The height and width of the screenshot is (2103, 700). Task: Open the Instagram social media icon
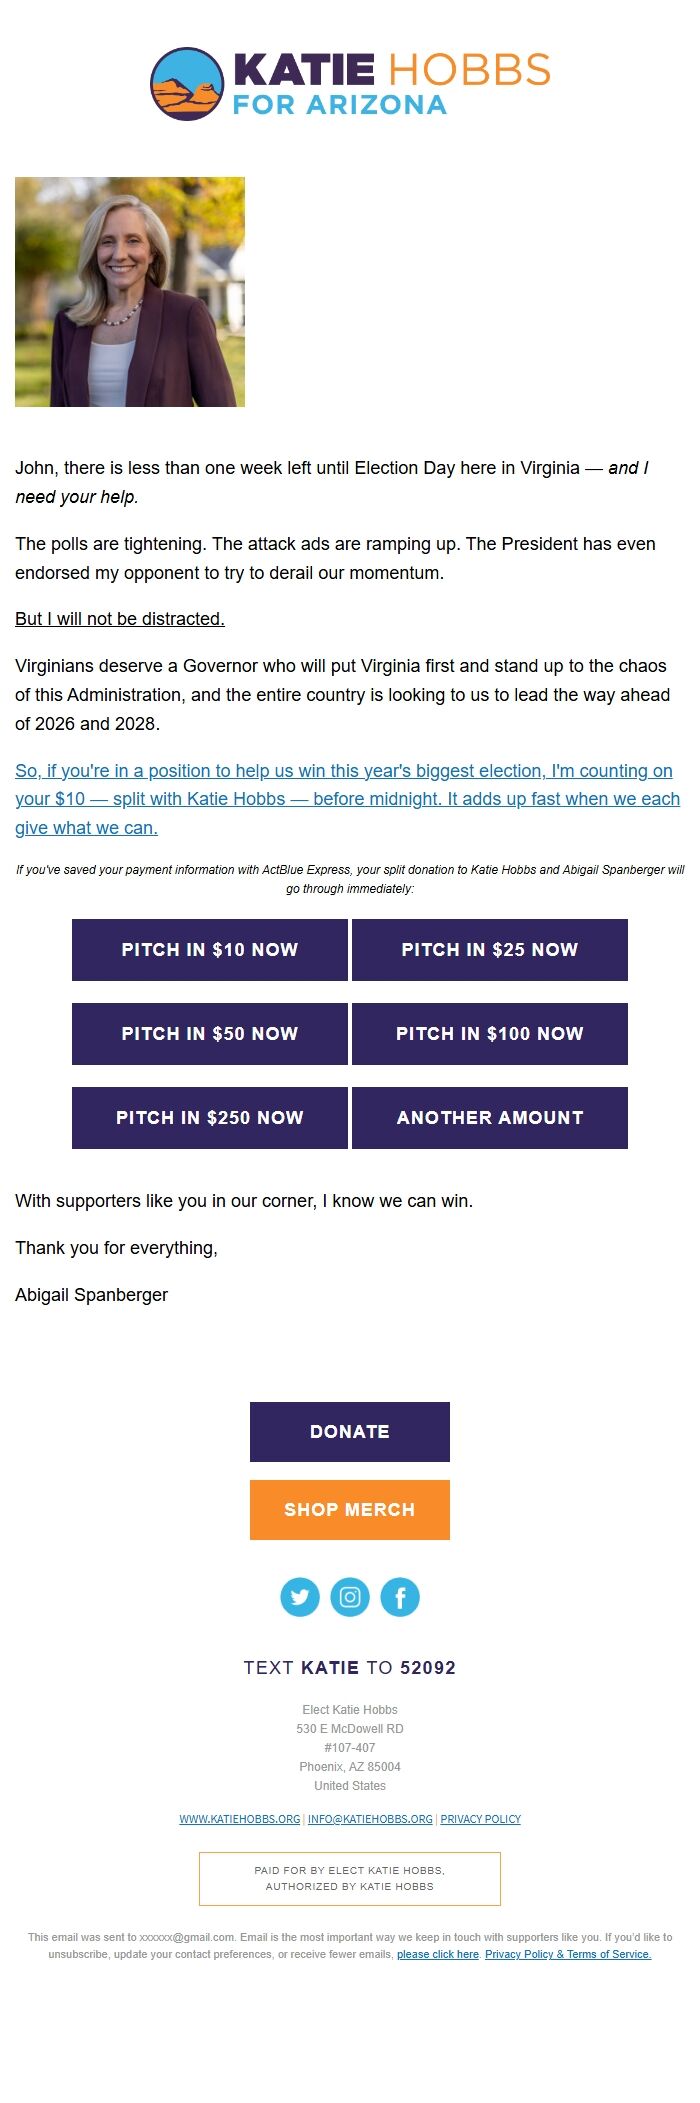pyautogui.click(x=350, y=1597)
